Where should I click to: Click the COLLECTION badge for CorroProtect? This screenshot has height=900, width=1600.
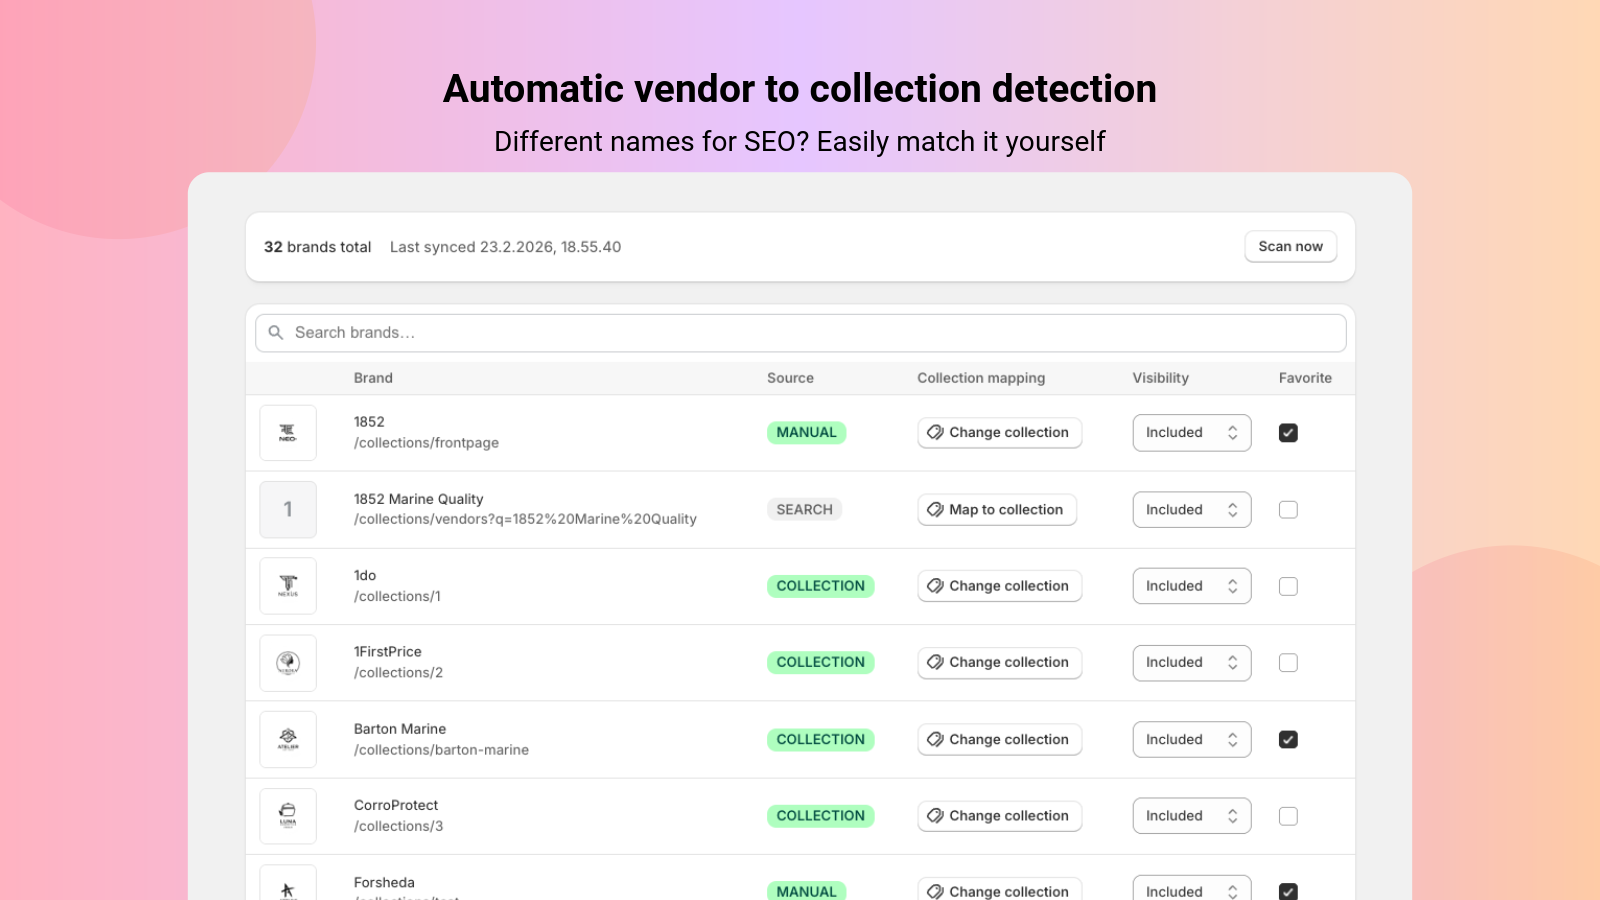pos(820,816)
